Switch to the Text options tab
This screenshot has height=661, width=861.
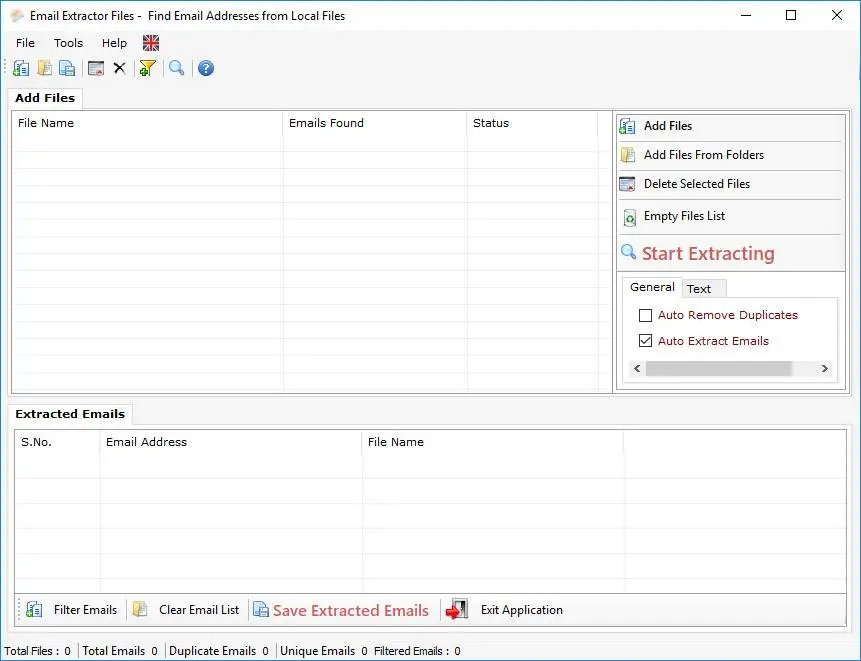pos(704,289)
